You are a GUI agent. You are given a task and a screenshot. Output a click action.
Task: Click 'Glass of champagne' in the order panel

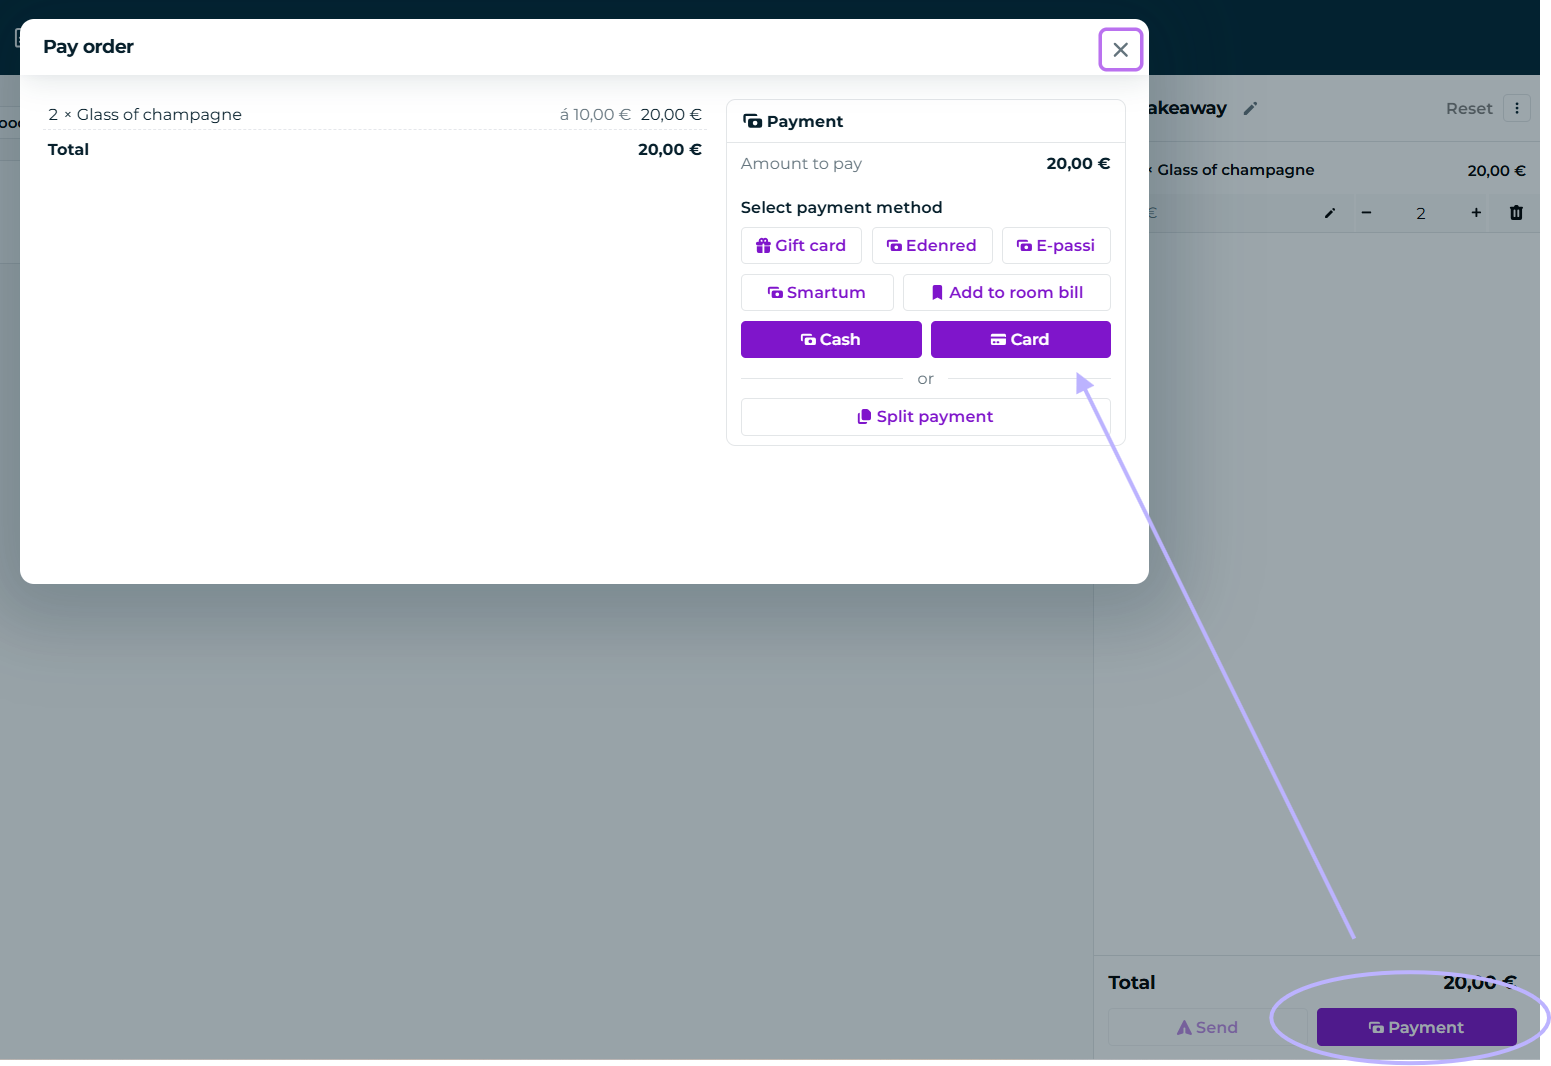[x=1236, y=170]
